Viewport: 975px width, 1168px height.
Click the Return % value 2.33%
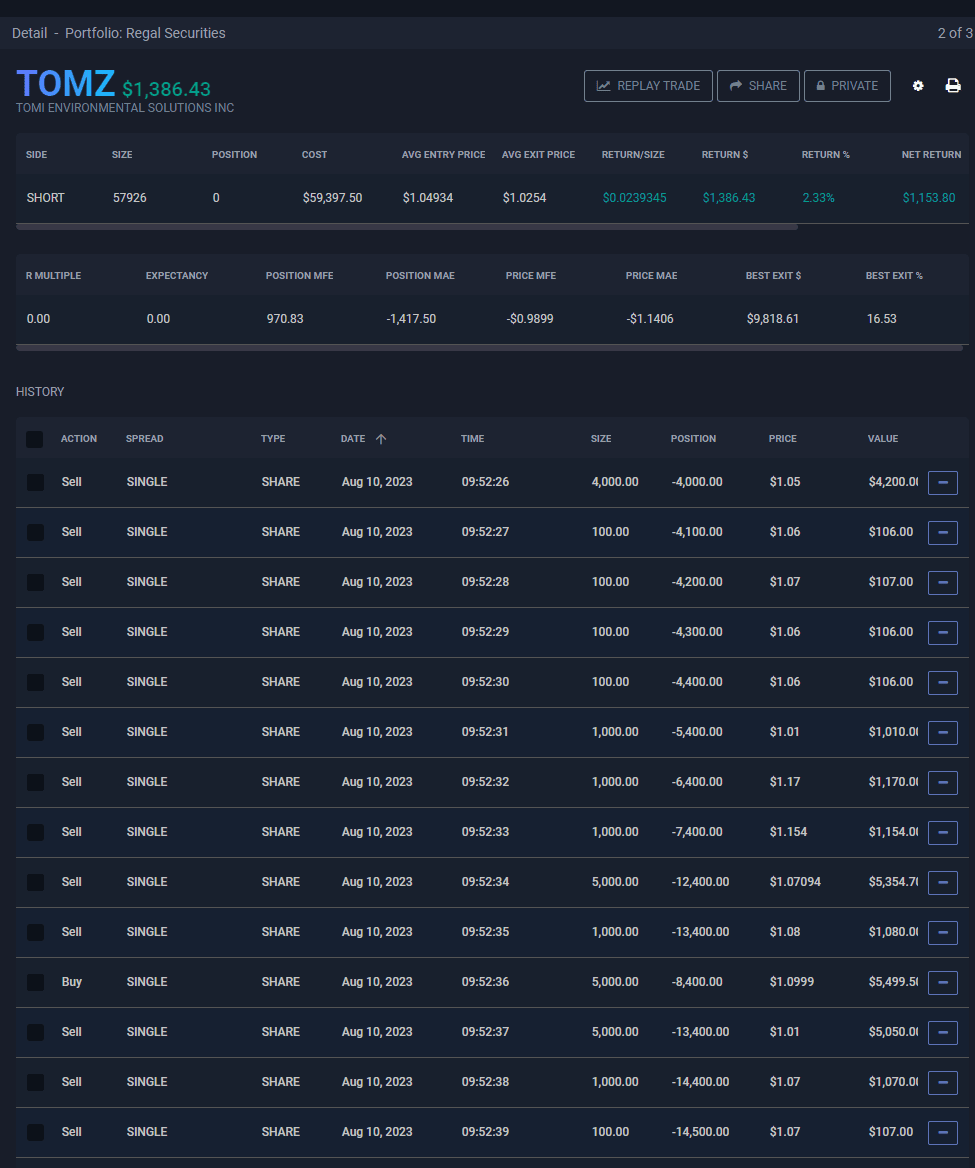pos(818,197)
